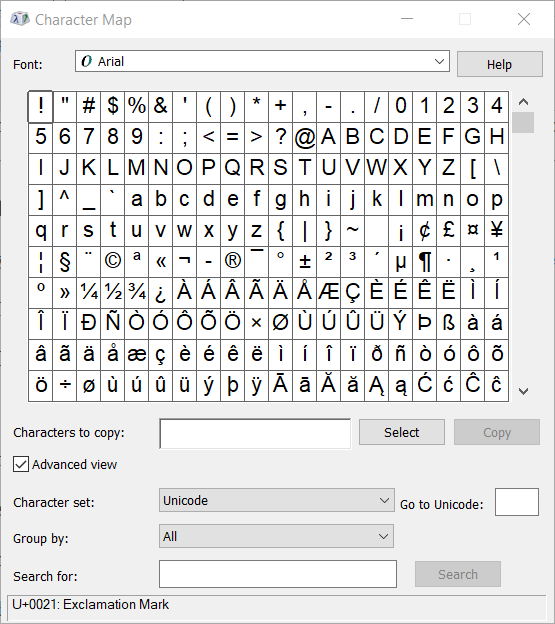Open the Character set Unicode dropdown
This screenshot has height=624, width=555.
pyautogui.click(x=277, y=500)
